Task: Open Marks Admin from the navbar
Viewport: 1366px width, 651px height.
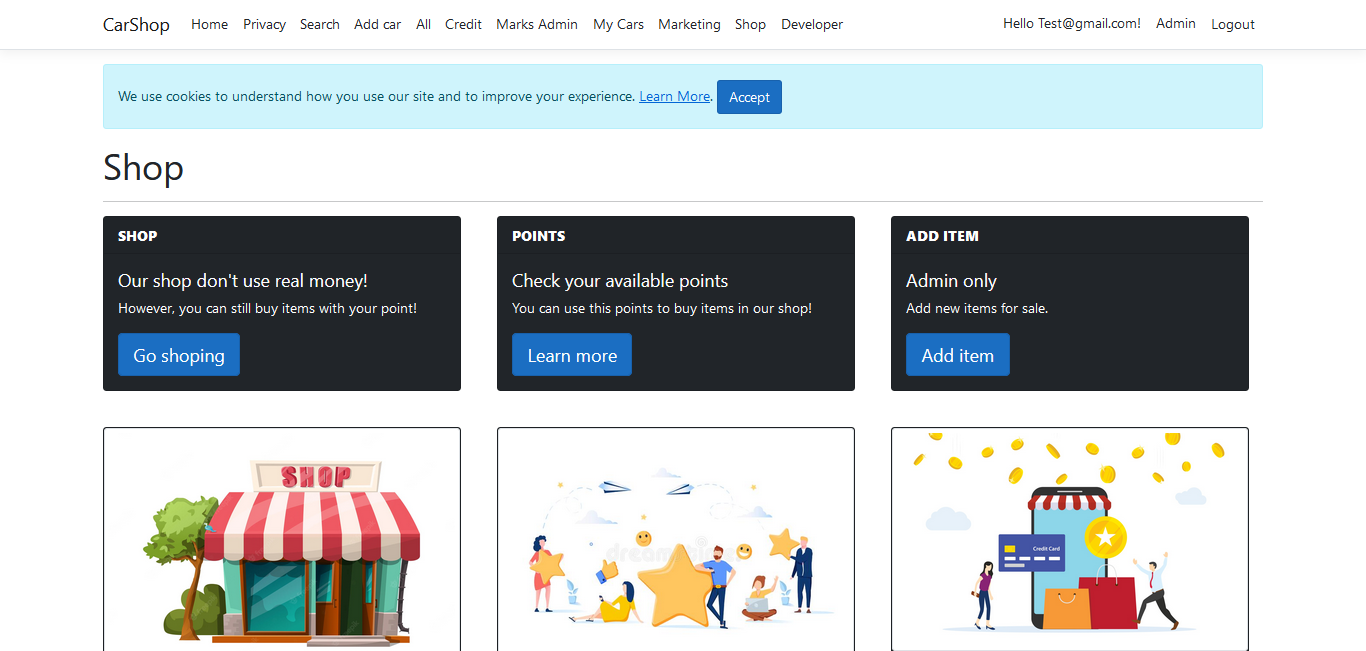Action: (x=536, y=24)
